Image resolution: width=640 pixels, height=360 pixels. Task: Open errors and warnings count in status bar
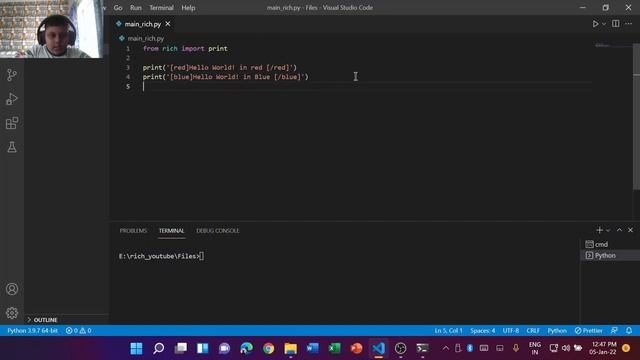tap(78, 331)
